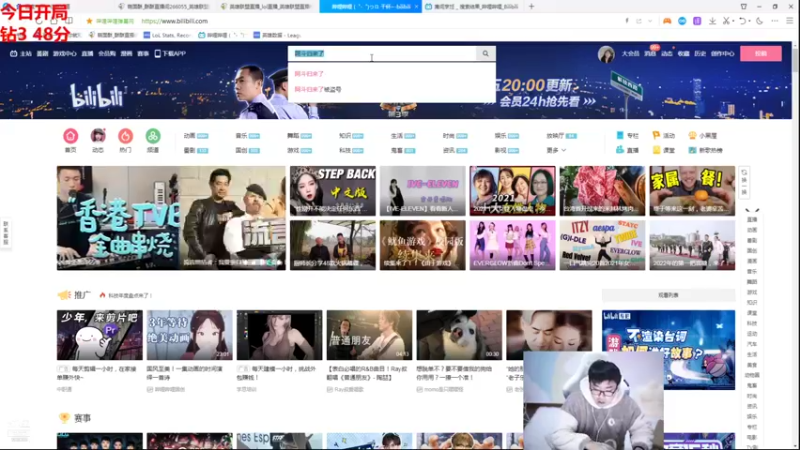Click the refresh 换一换 icon beside thumbnails
800x450 pixels.
coord(744,183)
